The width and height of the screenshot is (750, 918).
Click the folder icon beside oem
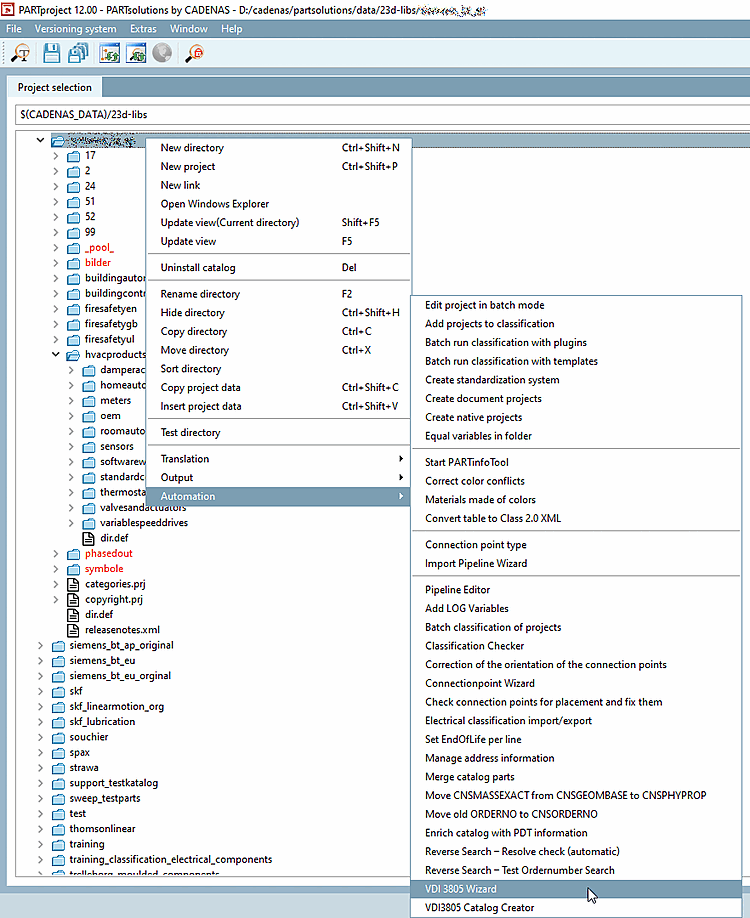[x=88, y=416]
